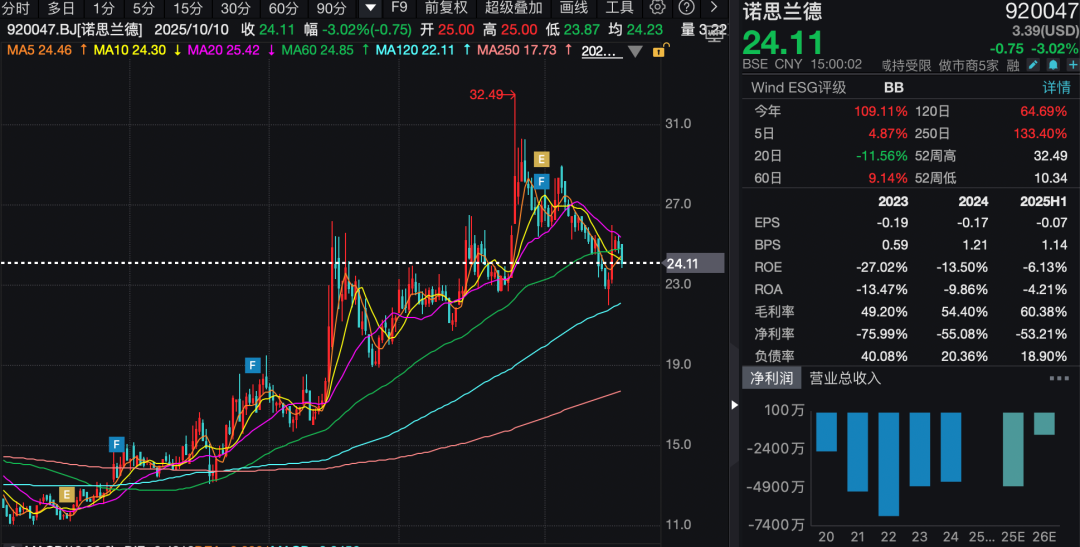Select the 90分 period
This screenshot has width=1080, height=547.
point(331,8)
